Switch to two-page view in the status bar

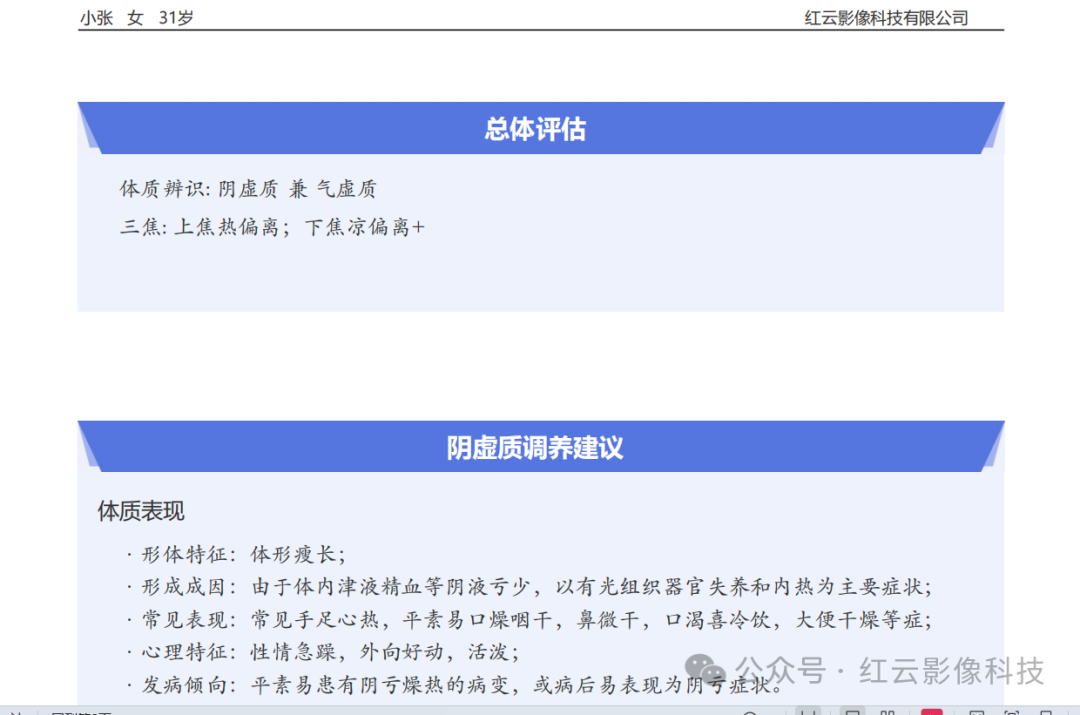887,712
